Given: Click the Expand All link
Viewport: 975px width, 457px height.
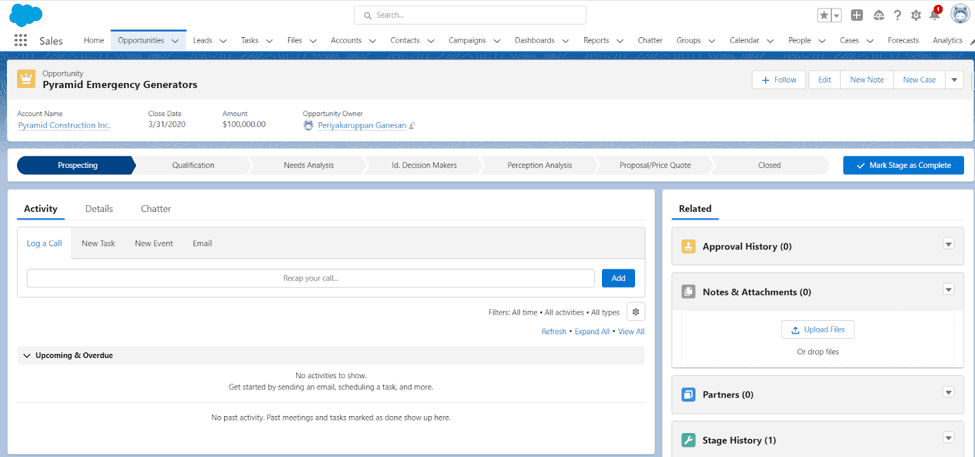Looking at the screenshot, I should pos(592,331).
